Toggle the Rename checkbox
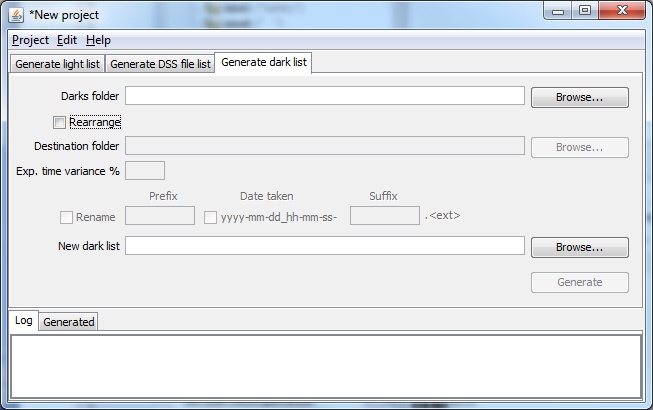The image size is (653, 410). [66, 217]
